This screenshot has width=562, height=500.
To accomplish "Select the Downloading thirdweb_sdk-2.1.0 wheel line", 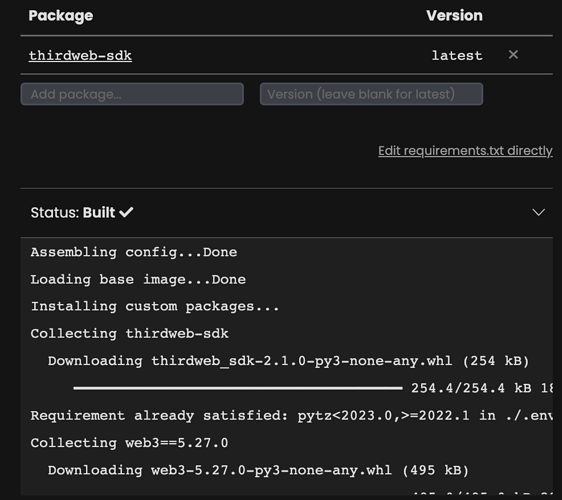I will (x=289, y=361).
